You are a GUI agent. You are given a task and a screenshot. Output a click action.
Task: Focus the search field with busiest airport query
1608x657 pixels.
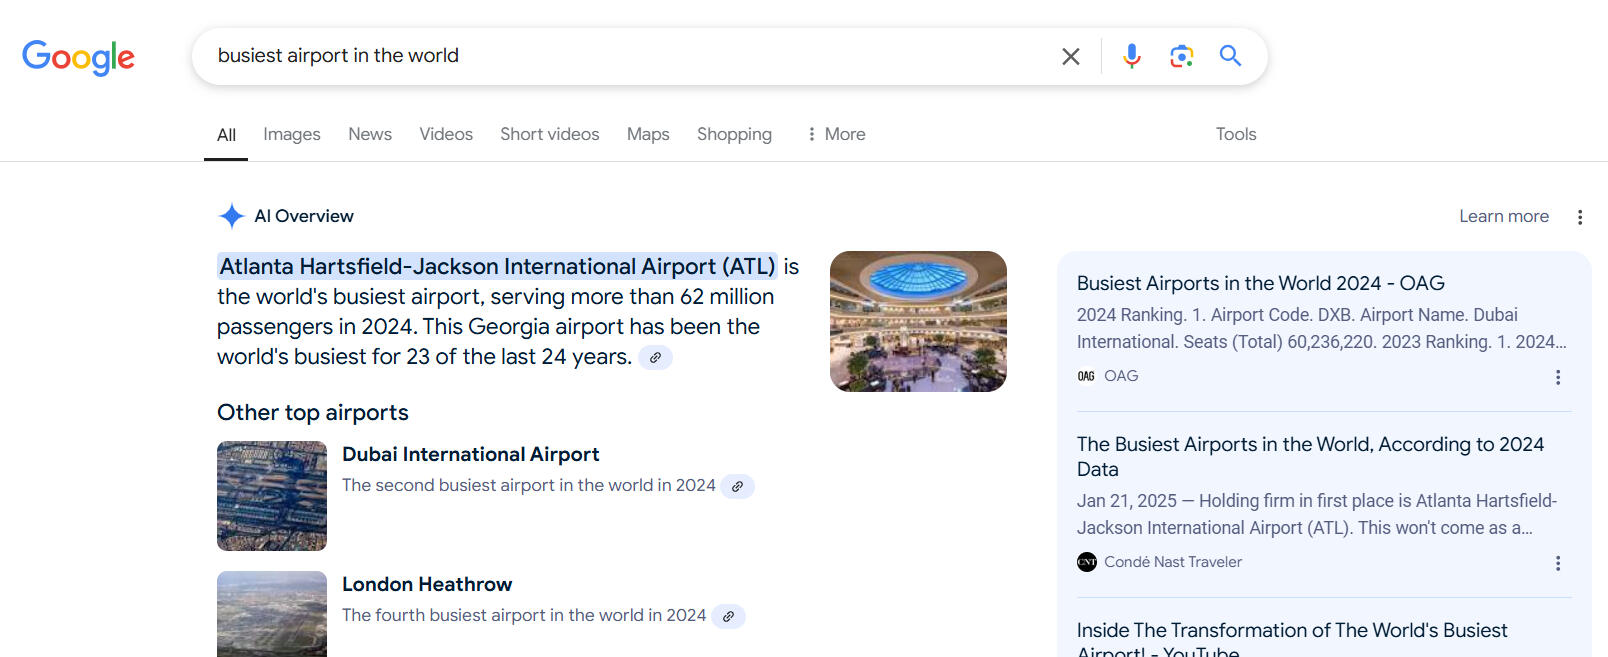pyautogui.click(x=630, y=56)
